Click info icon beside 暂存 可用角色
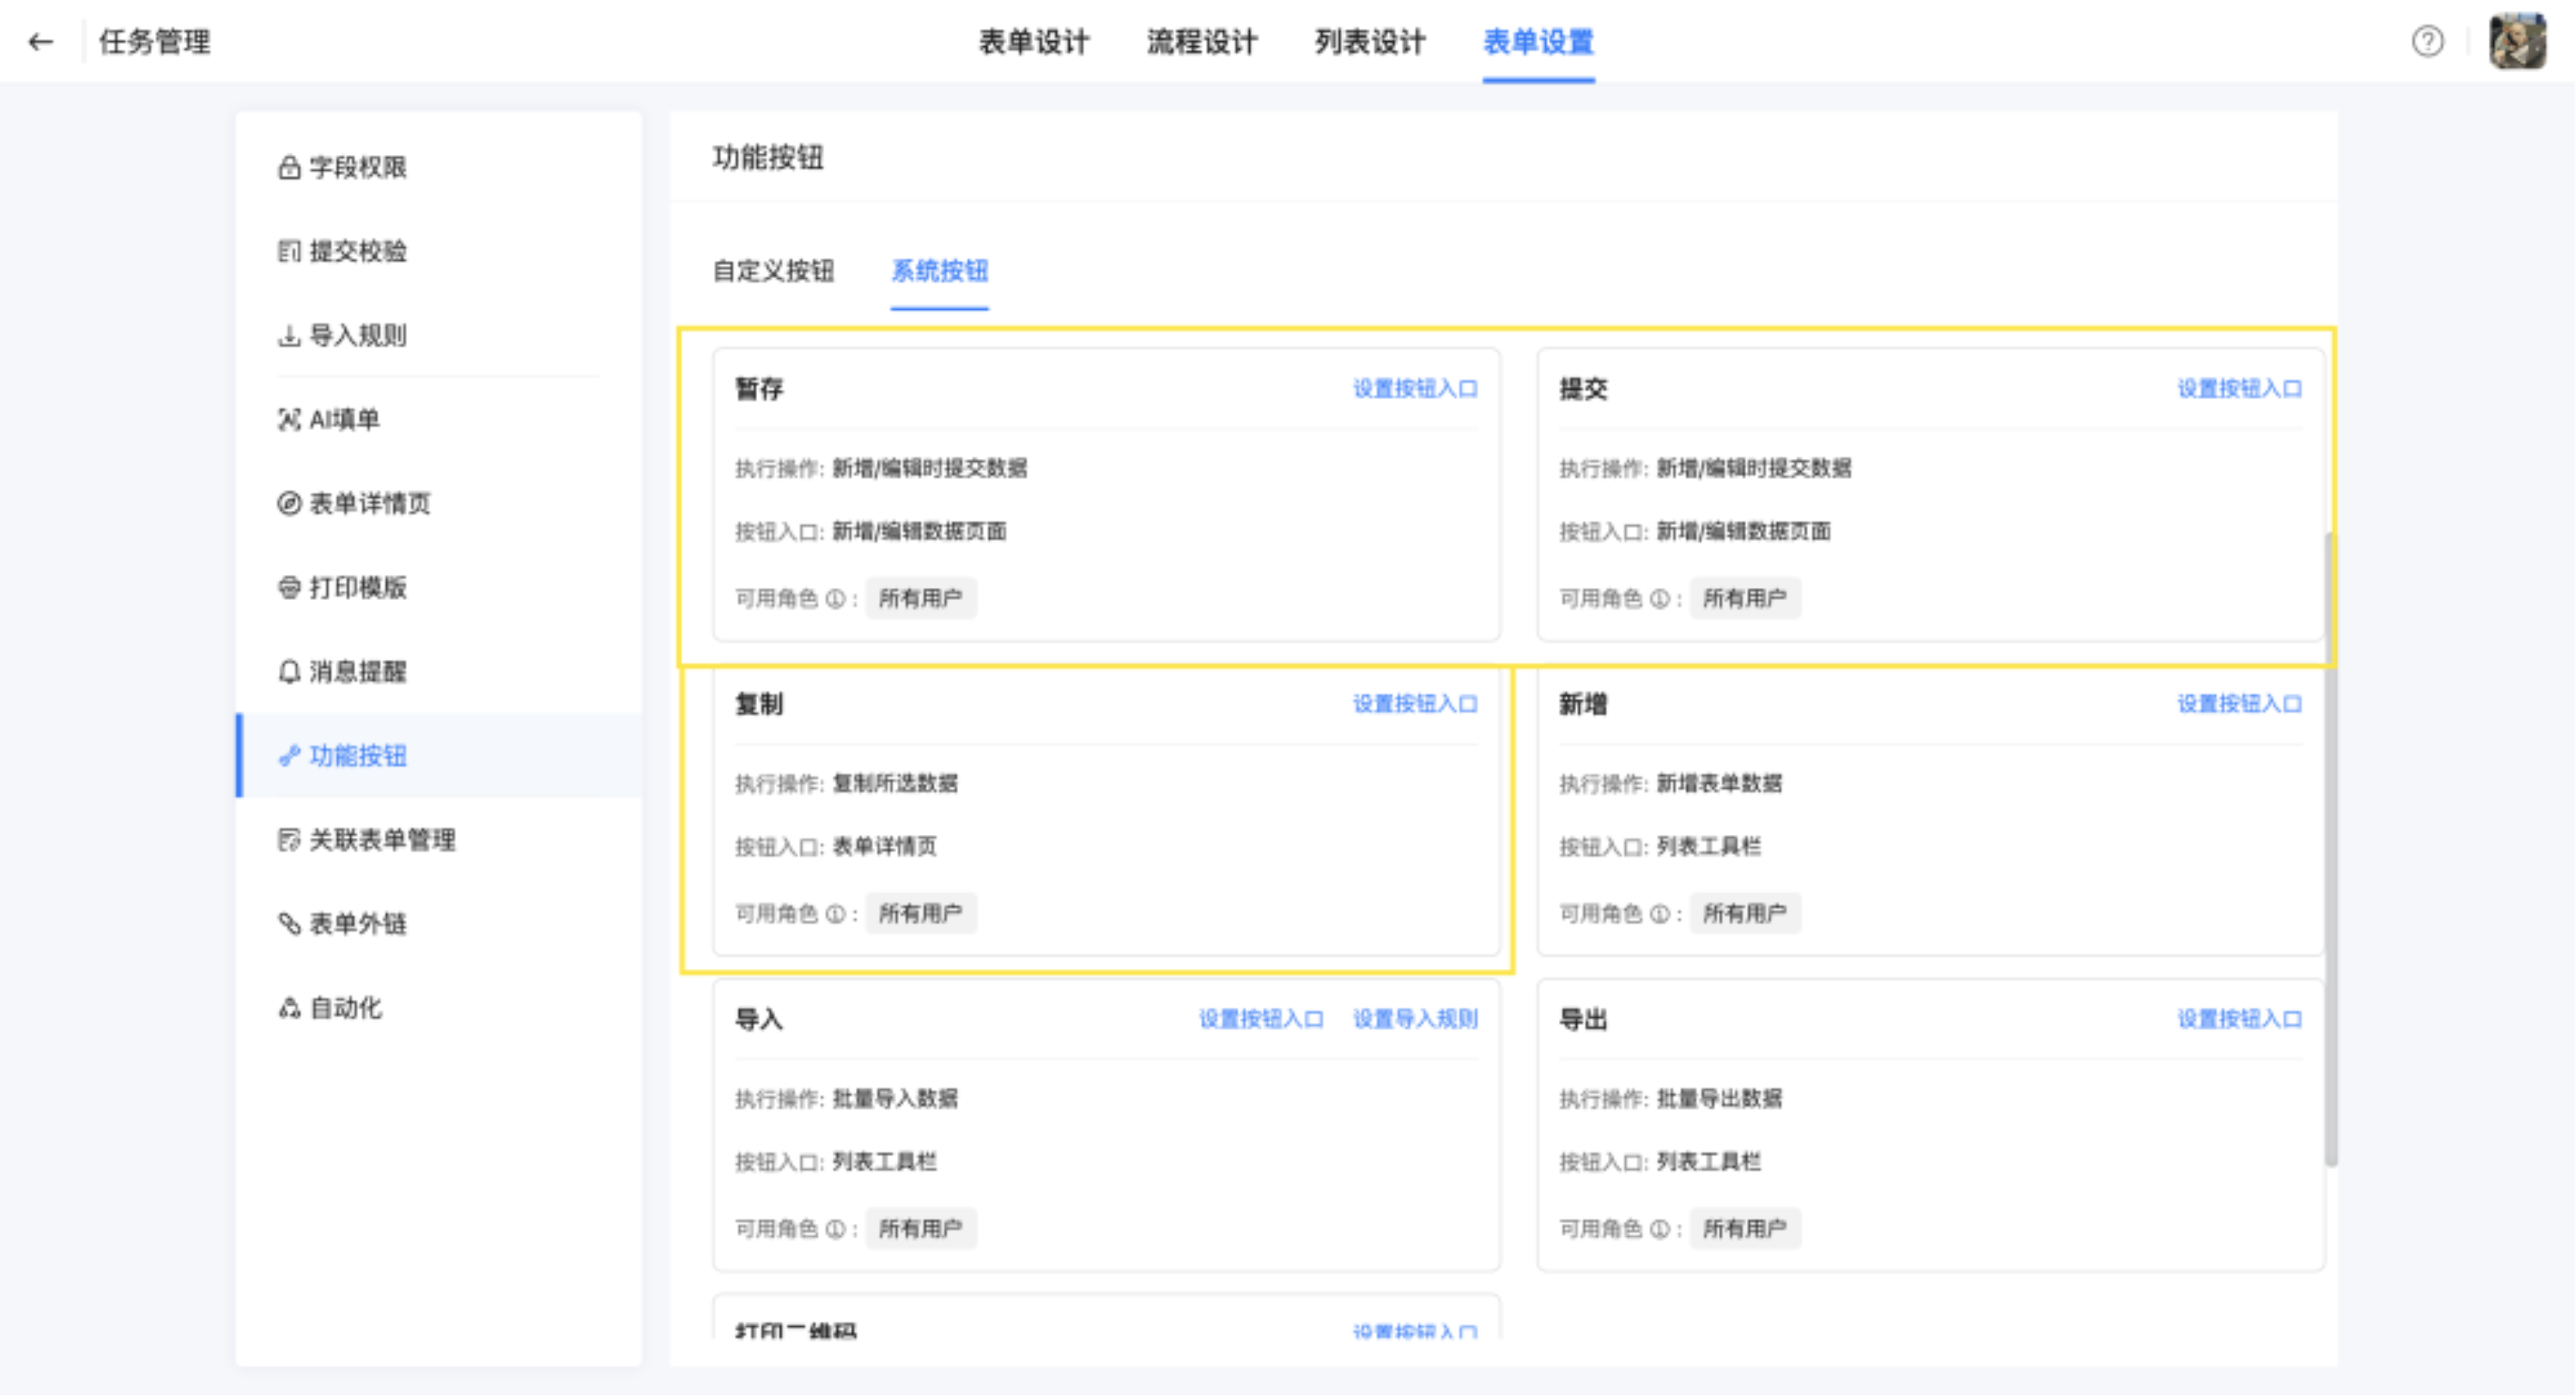Image resolution: width=2576 pixels, height=1396 pixels. click(835, 598)
